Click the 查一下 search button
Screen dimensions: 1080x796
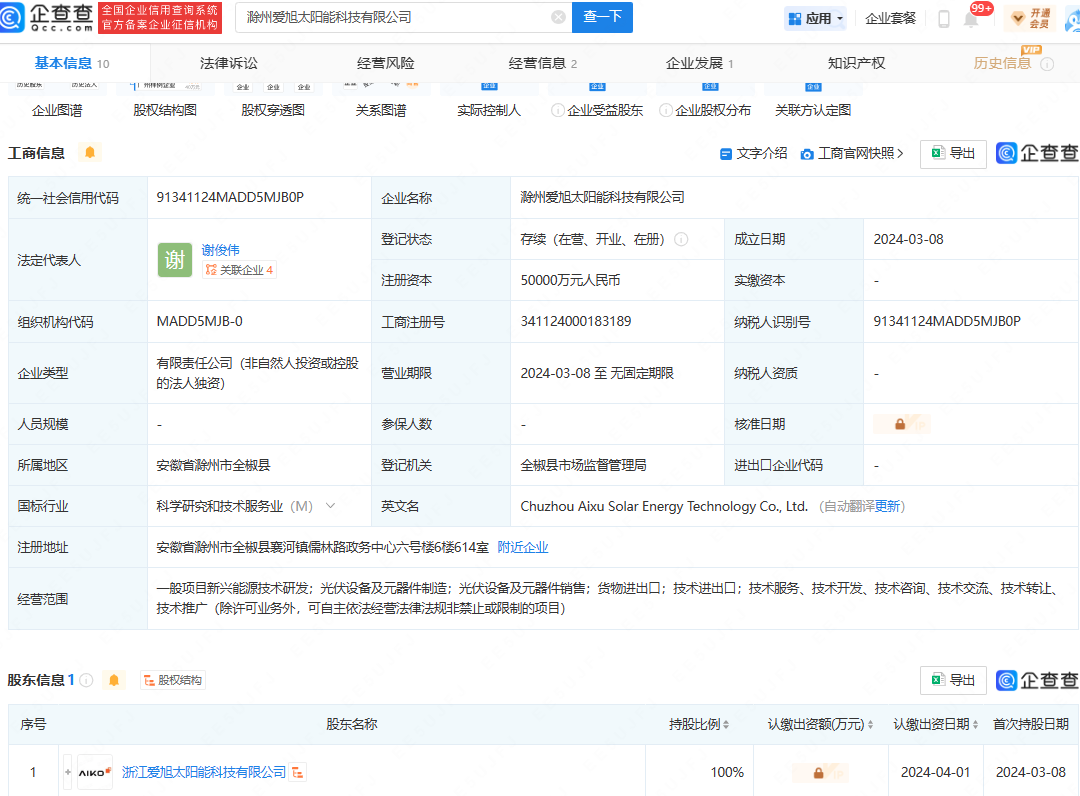pyautogui.click(x=602, y=17)
